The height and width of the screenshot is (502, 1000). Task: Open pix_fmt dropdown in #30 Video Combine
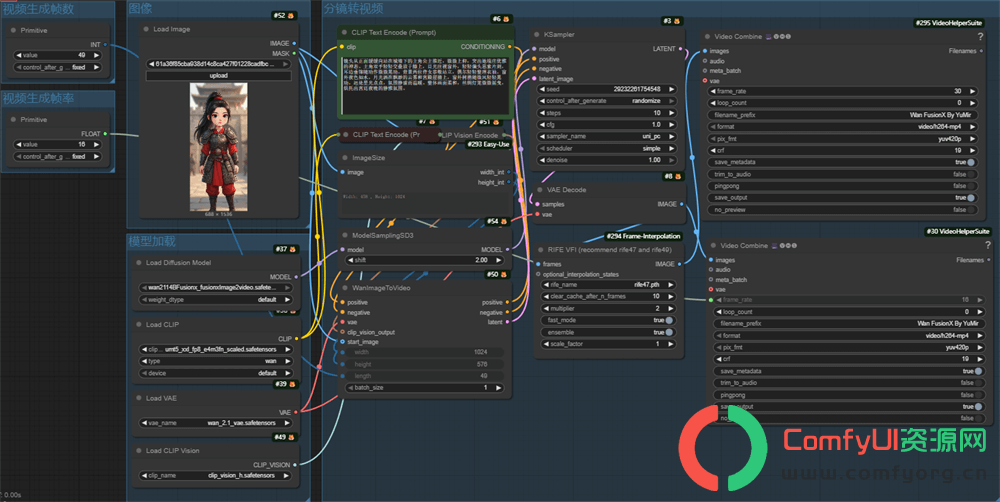click(848, 348)
